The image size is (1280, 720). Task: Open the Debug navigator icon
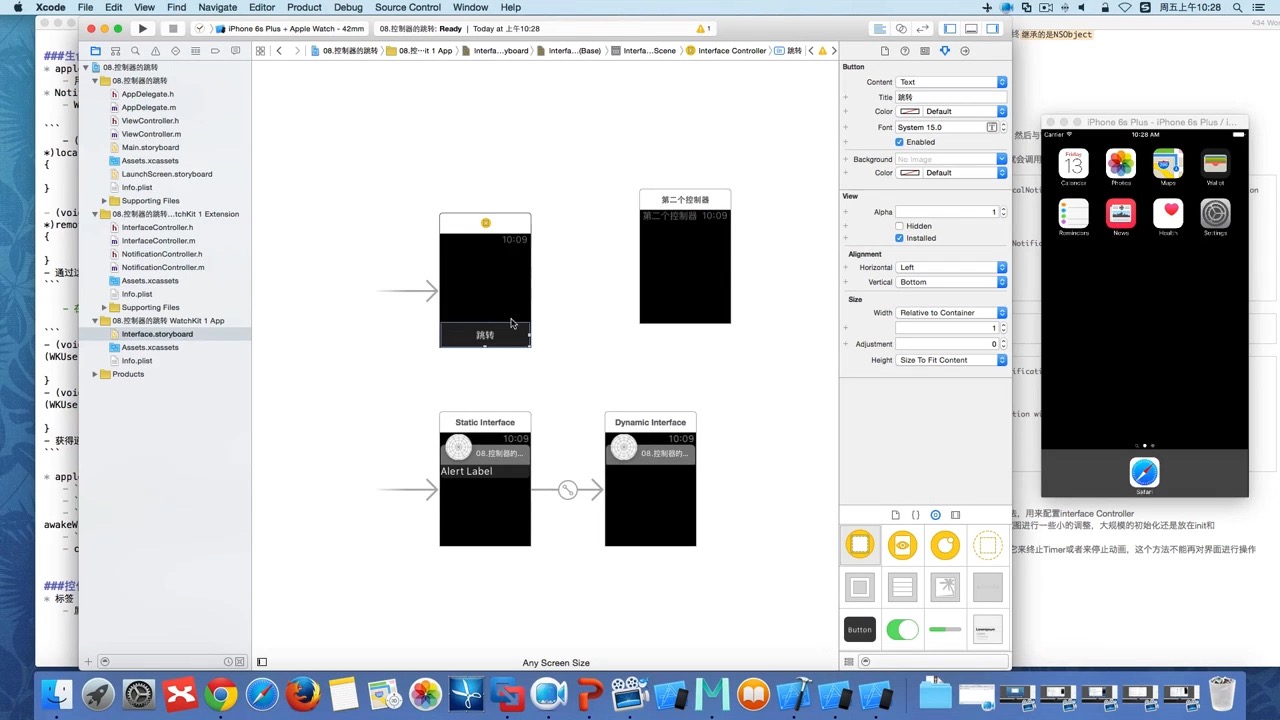[x=195, y=51]
